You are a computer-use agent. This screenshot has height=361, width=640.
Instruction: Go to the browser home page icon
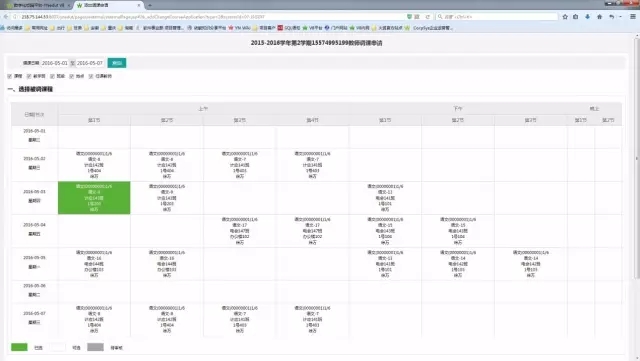point(599,17)
